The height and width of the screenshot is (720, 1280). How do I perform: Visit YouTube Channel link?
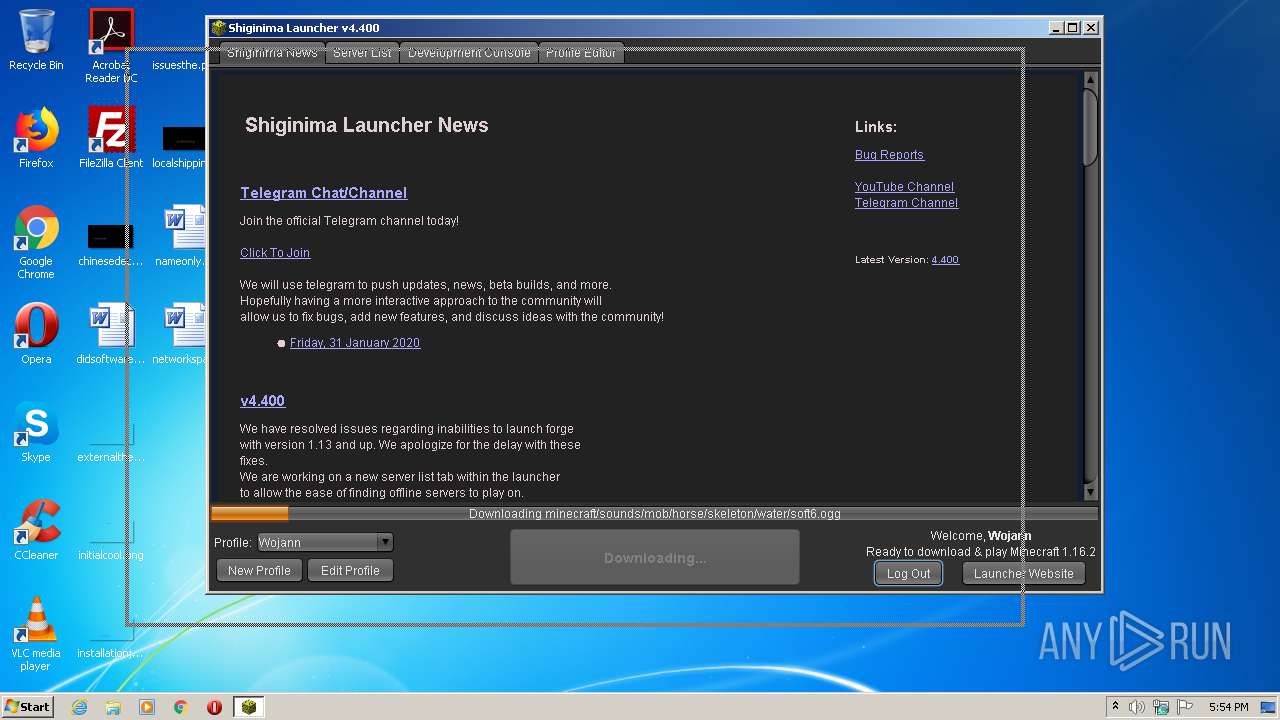(x=904, y=187)
